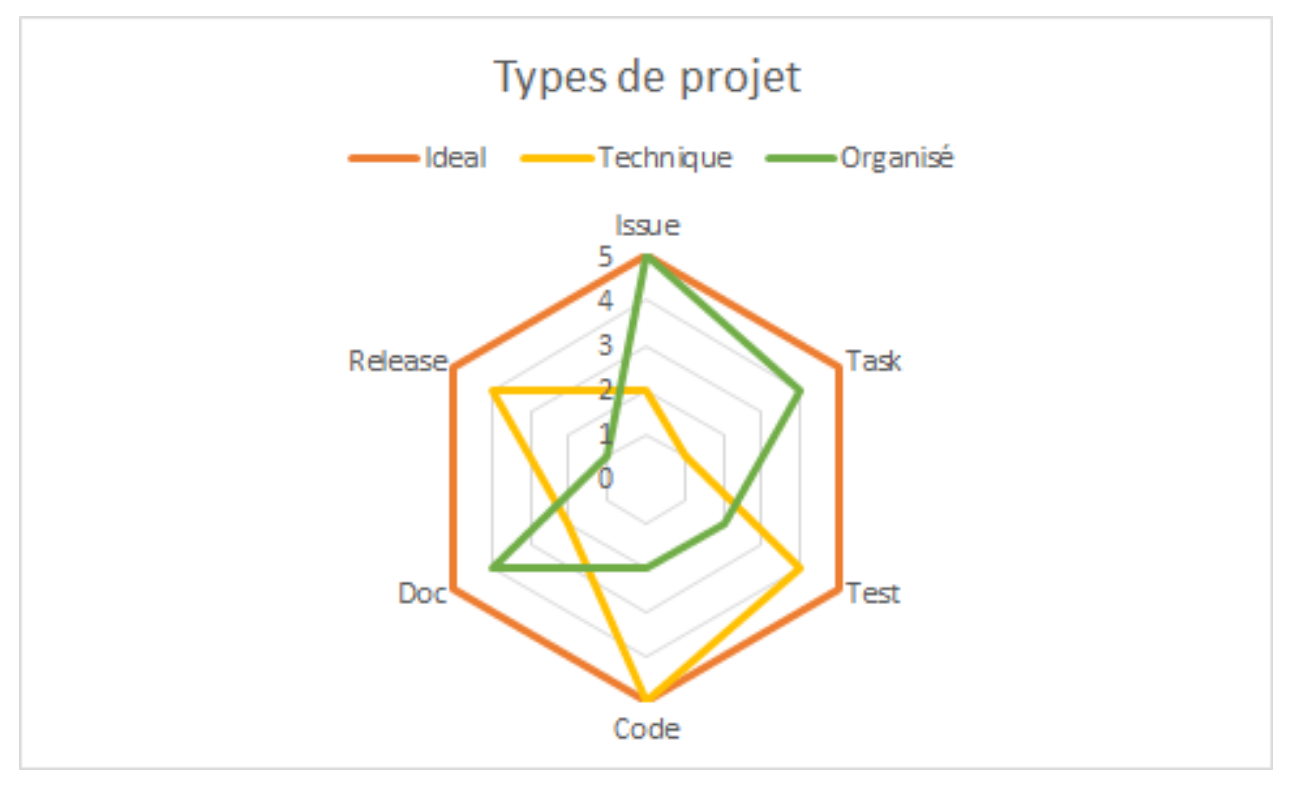Image resolution: width=1292 pixels, height=790 pixels.
Task: Click Organisé's green vertex on Doc axis
Action: [x=492, y=568]
